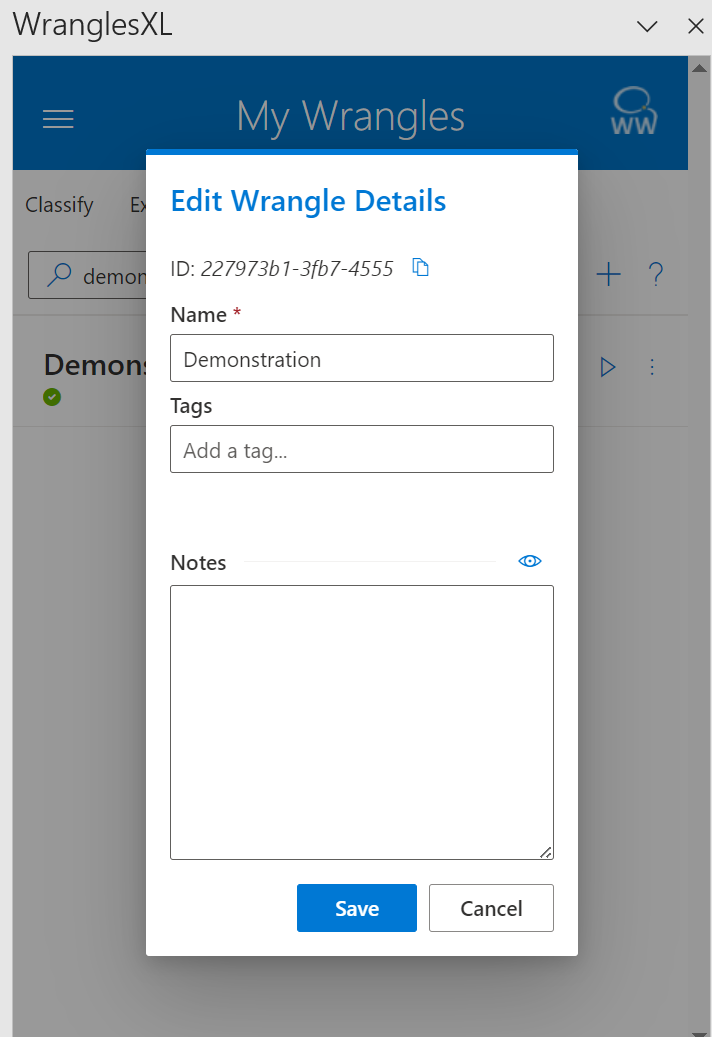This screenshot has width=712, height=1037.
Task: Expand the WranglesXL task pane options chevron
Action: click(x=647, y=27)
